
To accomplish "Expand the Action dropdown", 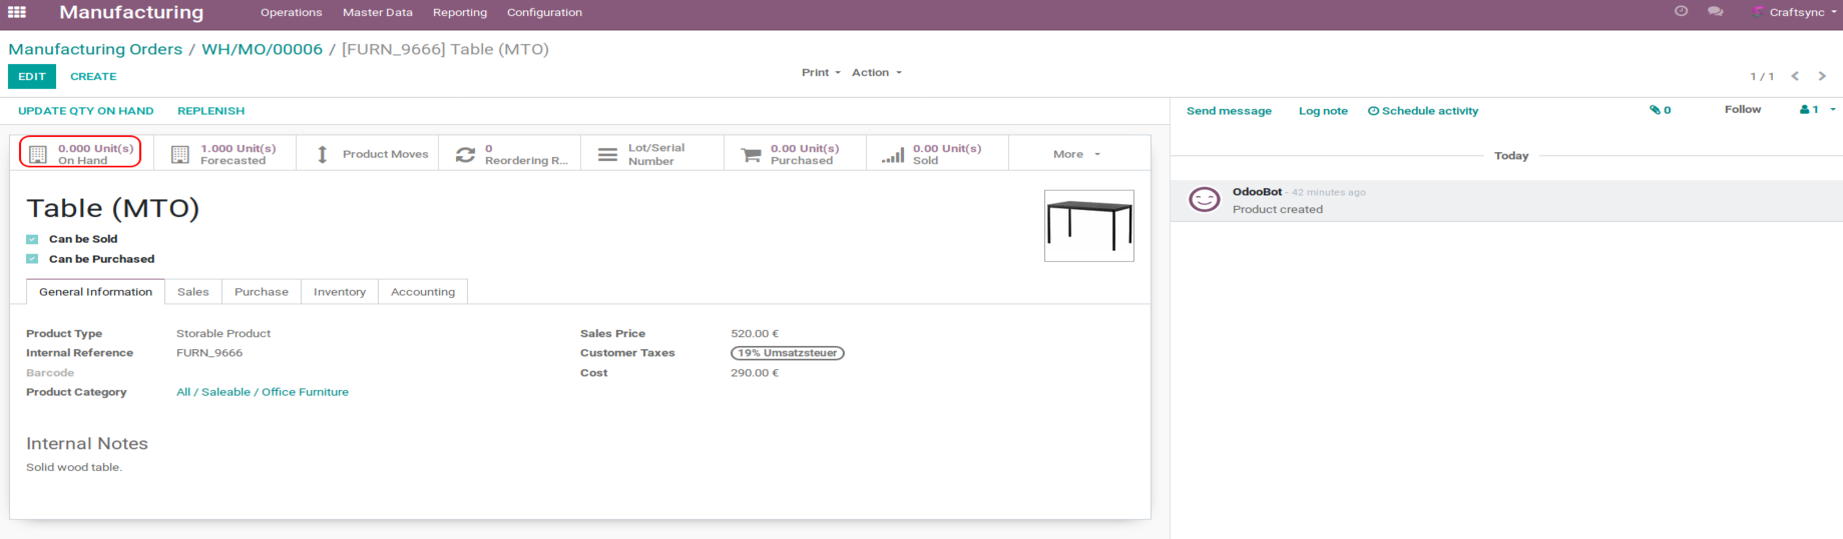I will click(876, 73).
